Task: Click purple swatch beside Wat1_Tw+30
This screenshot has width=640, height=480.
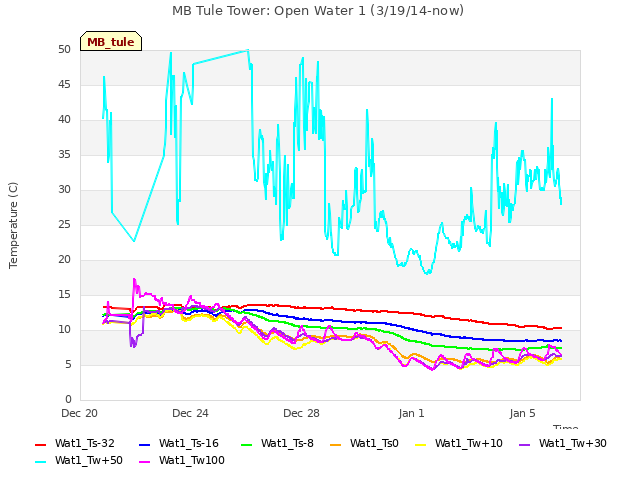Action: coord(524,444)
